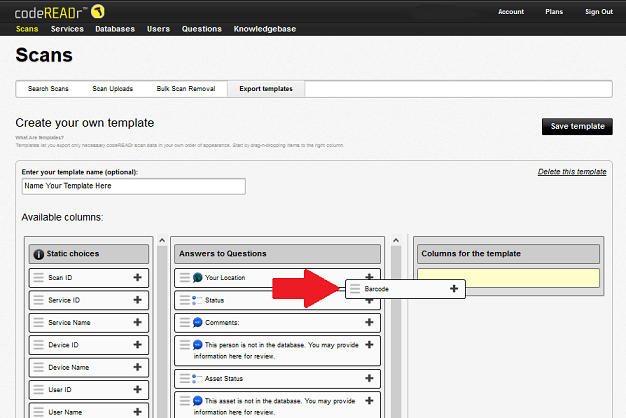Click the plus icon on the Barcode item
Screen dimensions: 626x418
[454, 288]
